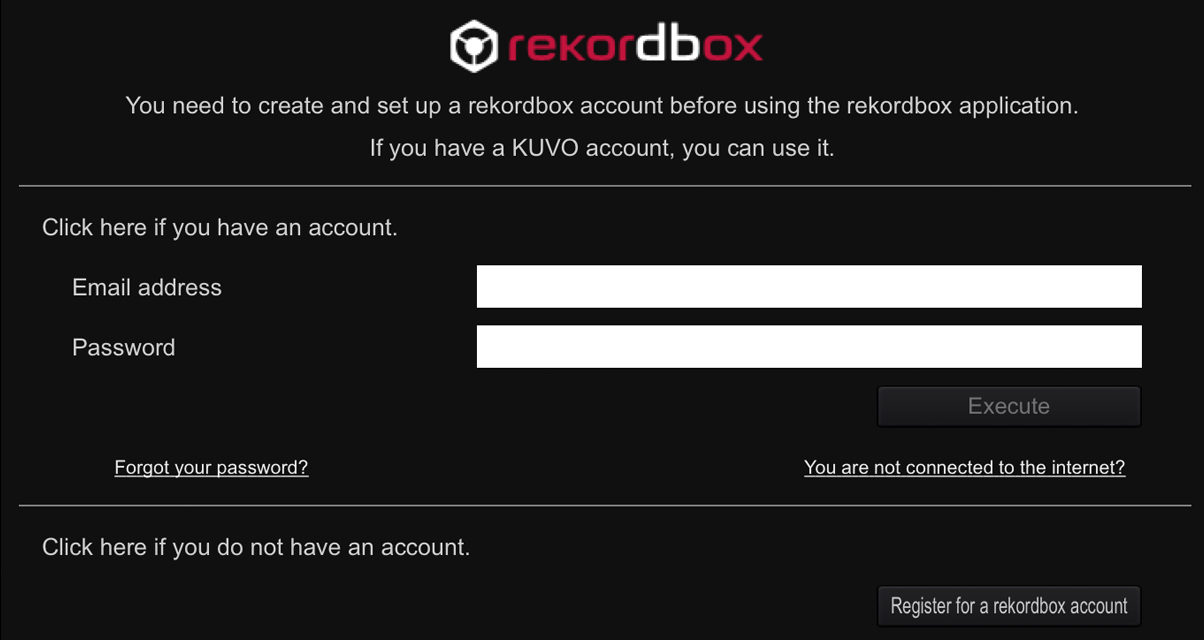Image resolution: width=1204 pixels, height=640 pixels.
Task: Click the divider line above the login section
Action: point(605,186)
